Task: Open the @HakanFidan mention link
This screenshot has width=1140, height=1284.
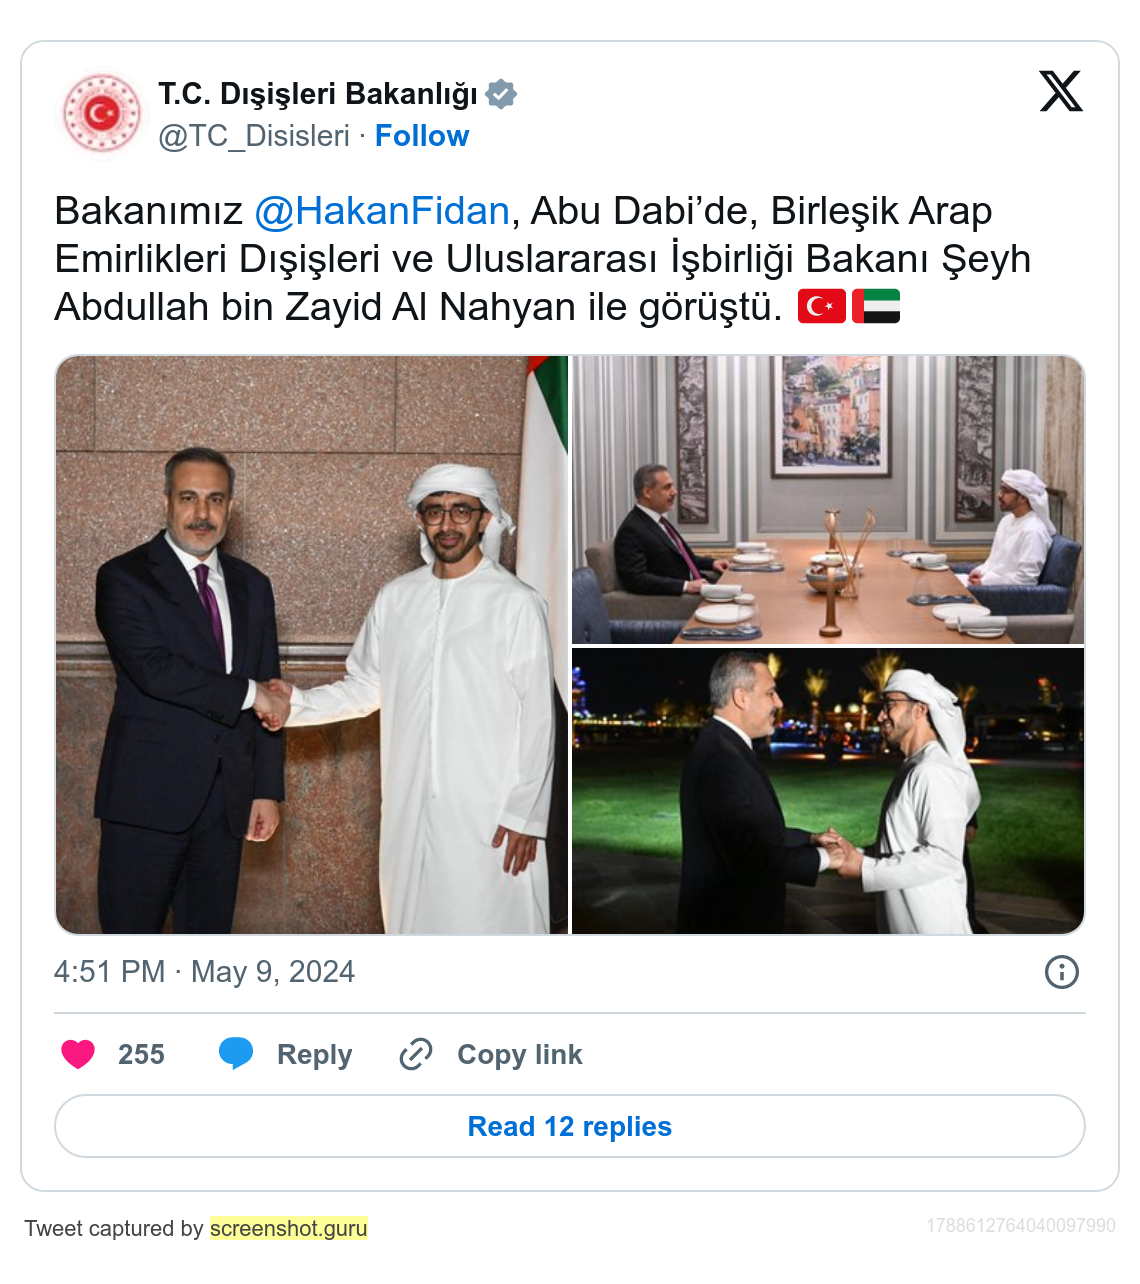Action: tap(382, 211)
